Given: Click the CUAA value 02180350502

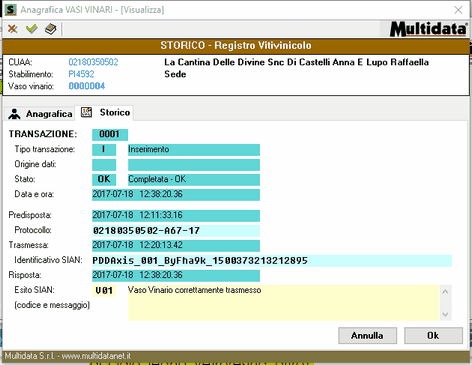Looking at the screenshot, I should 93,62.
